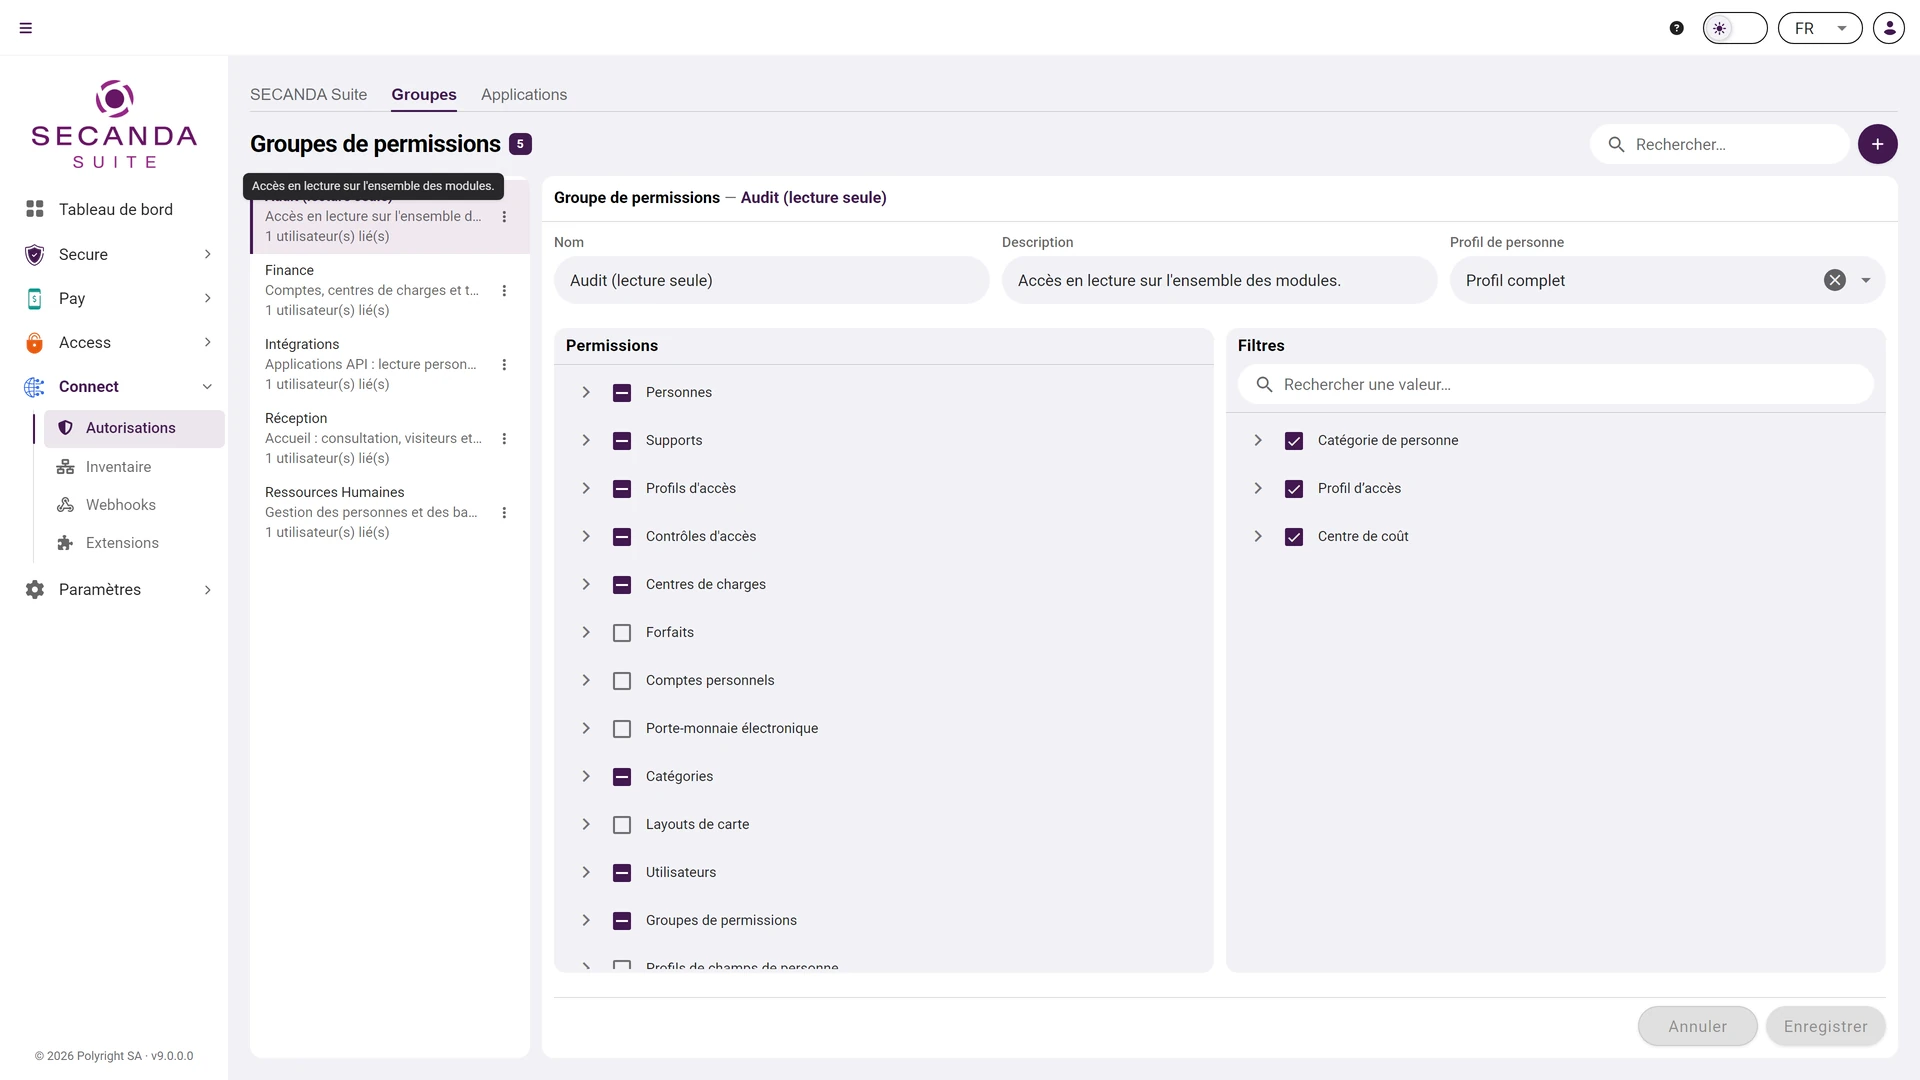Viewport: 1920px width, 1080px height.
Task: Switch to the Applications tab
Action: point(524,94)
